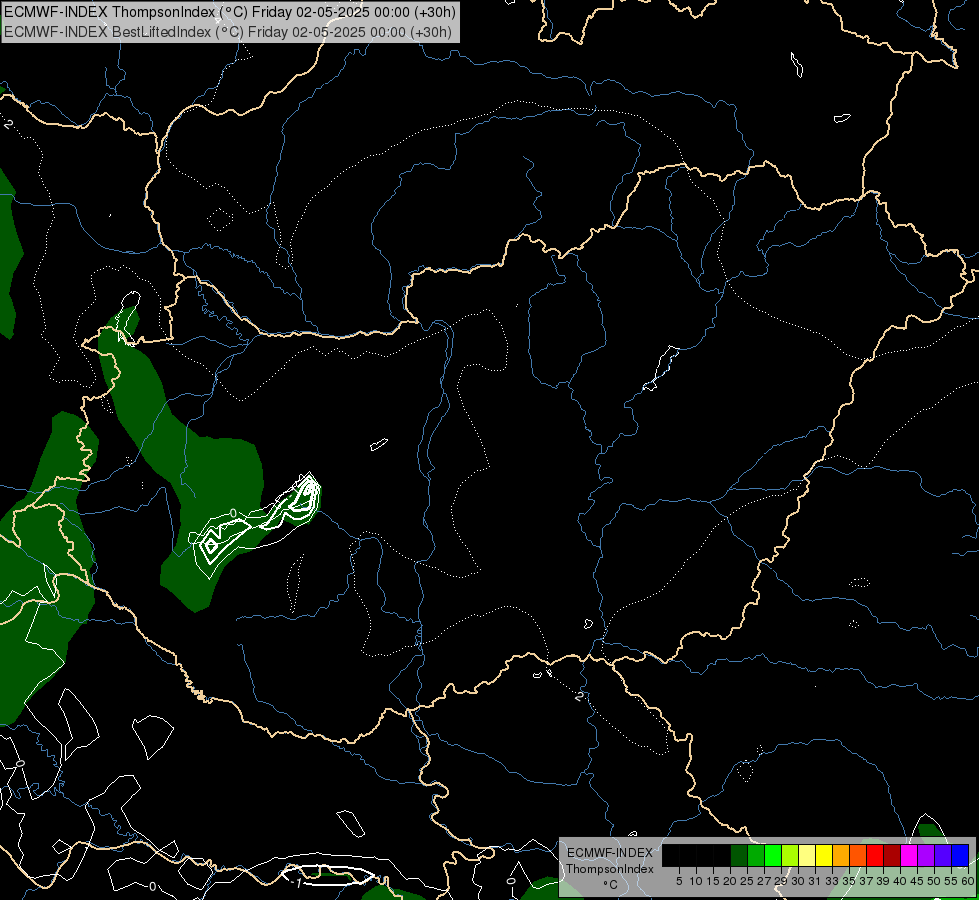Viewport: 979px width, 900px height.
Task: Pick the magenta 40–45 legend swatch
Action: point(909,856)
